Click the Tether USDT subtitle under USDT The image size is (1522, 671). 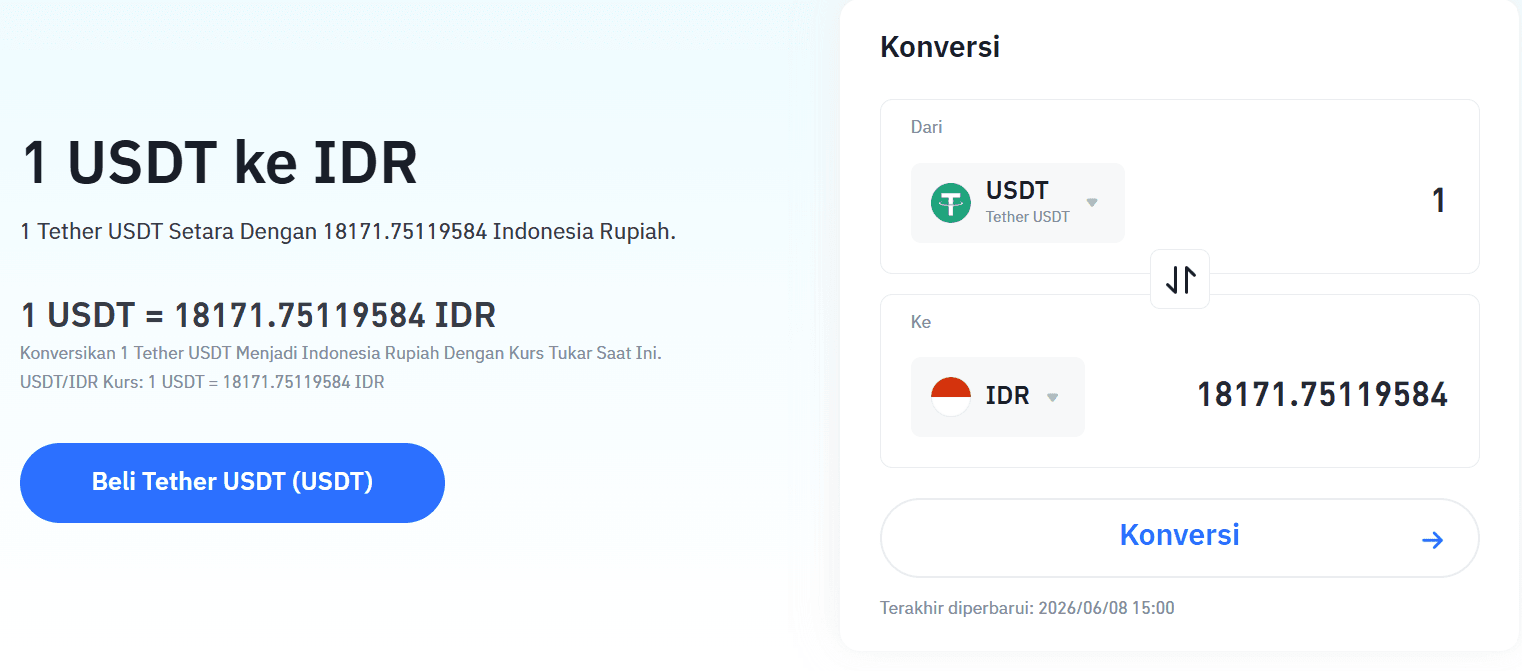point(1027,217)
